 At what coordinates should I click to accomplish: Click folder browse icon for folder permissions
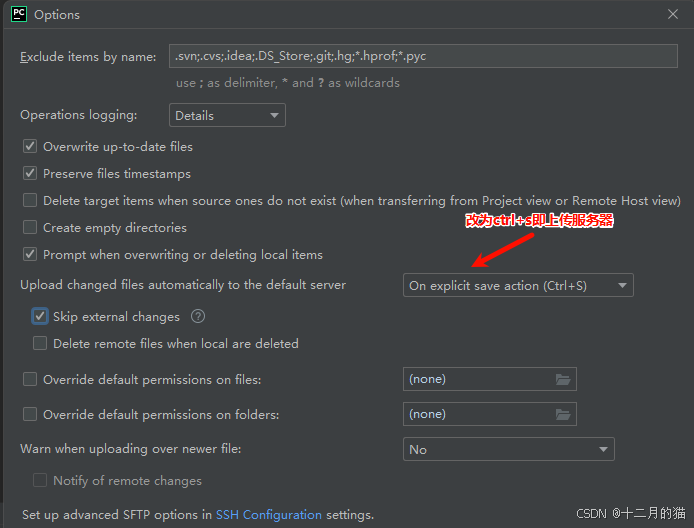[563, 414]
